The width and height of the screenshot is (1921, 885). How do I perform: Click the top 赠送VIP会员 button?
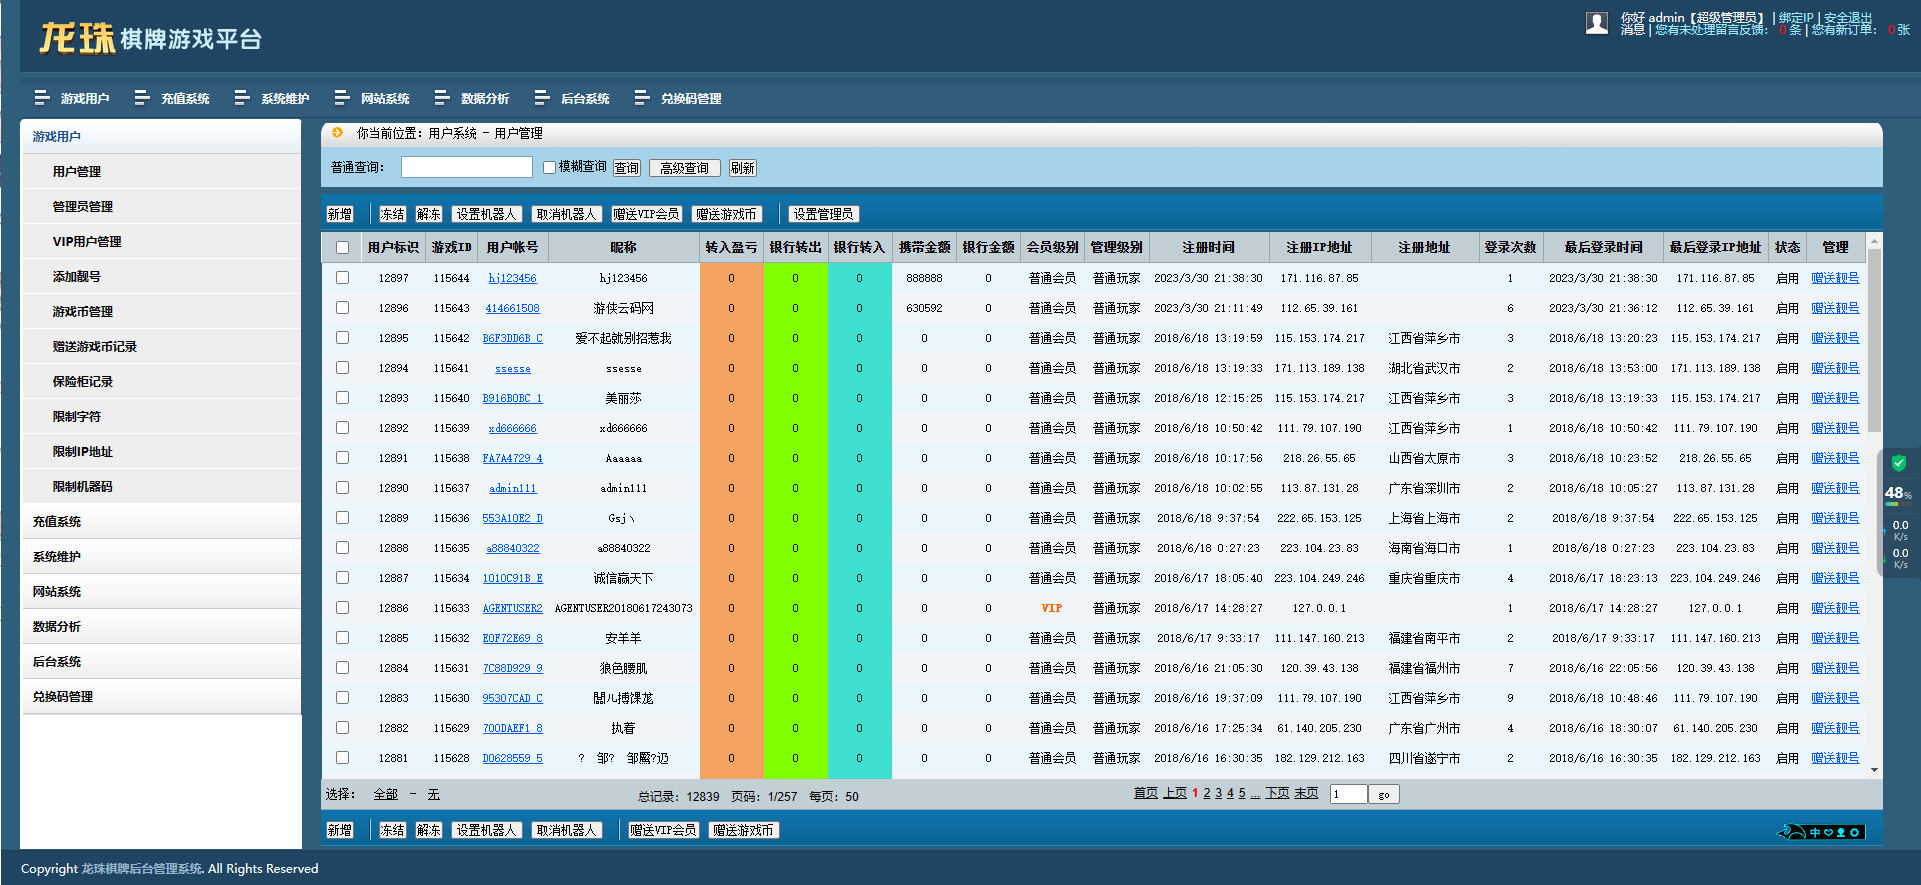point(647,214)
